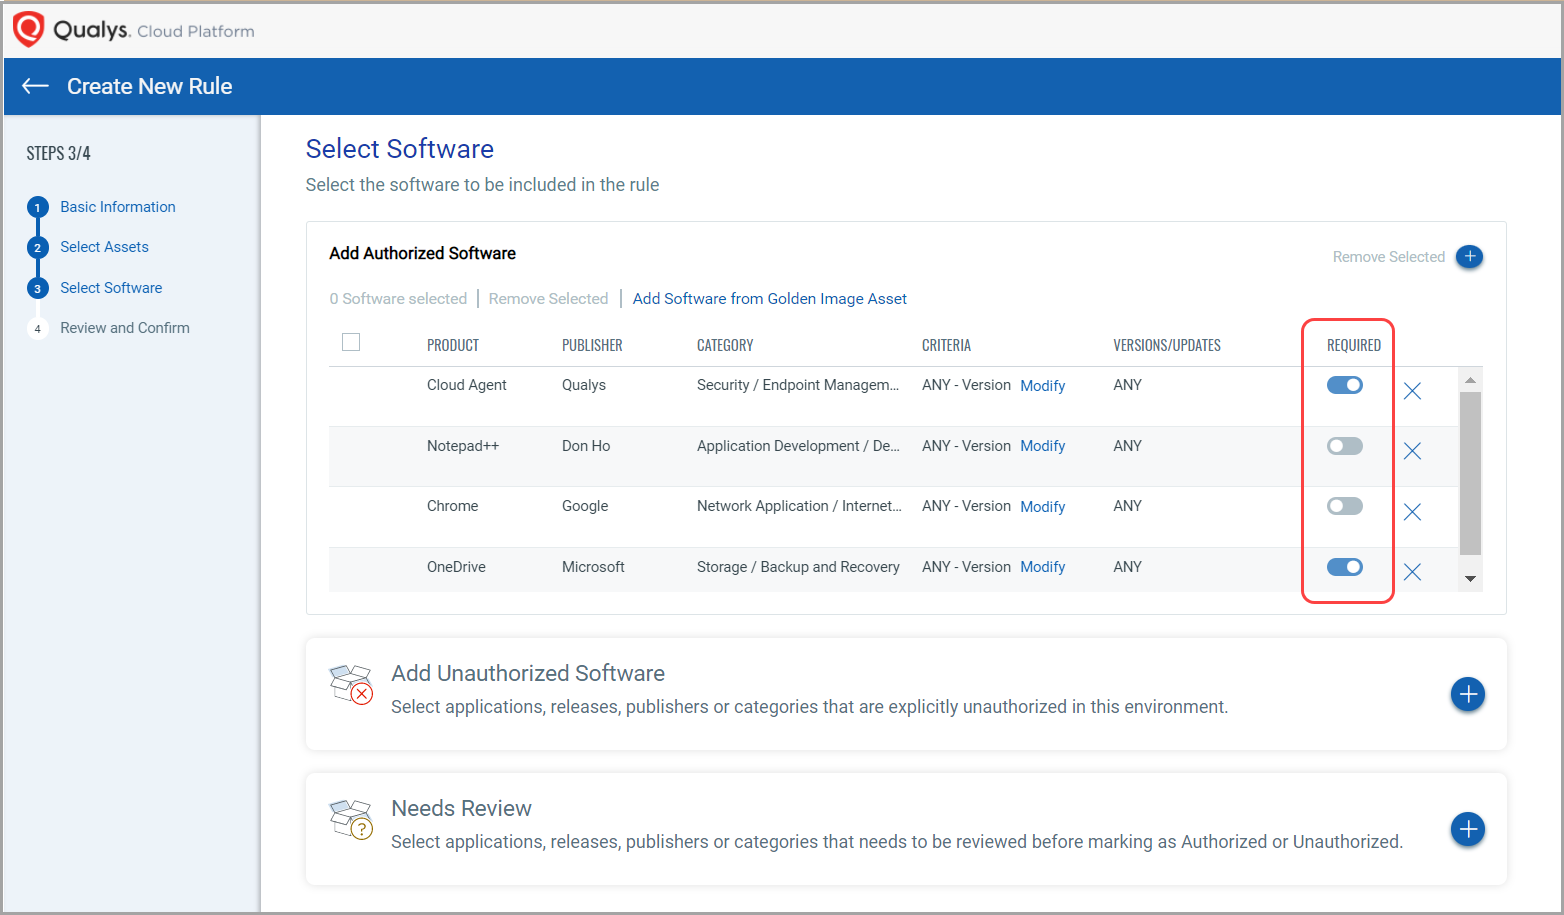The height and width of the screenshot is (915, 1564).
Task: Modify criteria for Cloud Agent
Action: (1043, 386)
